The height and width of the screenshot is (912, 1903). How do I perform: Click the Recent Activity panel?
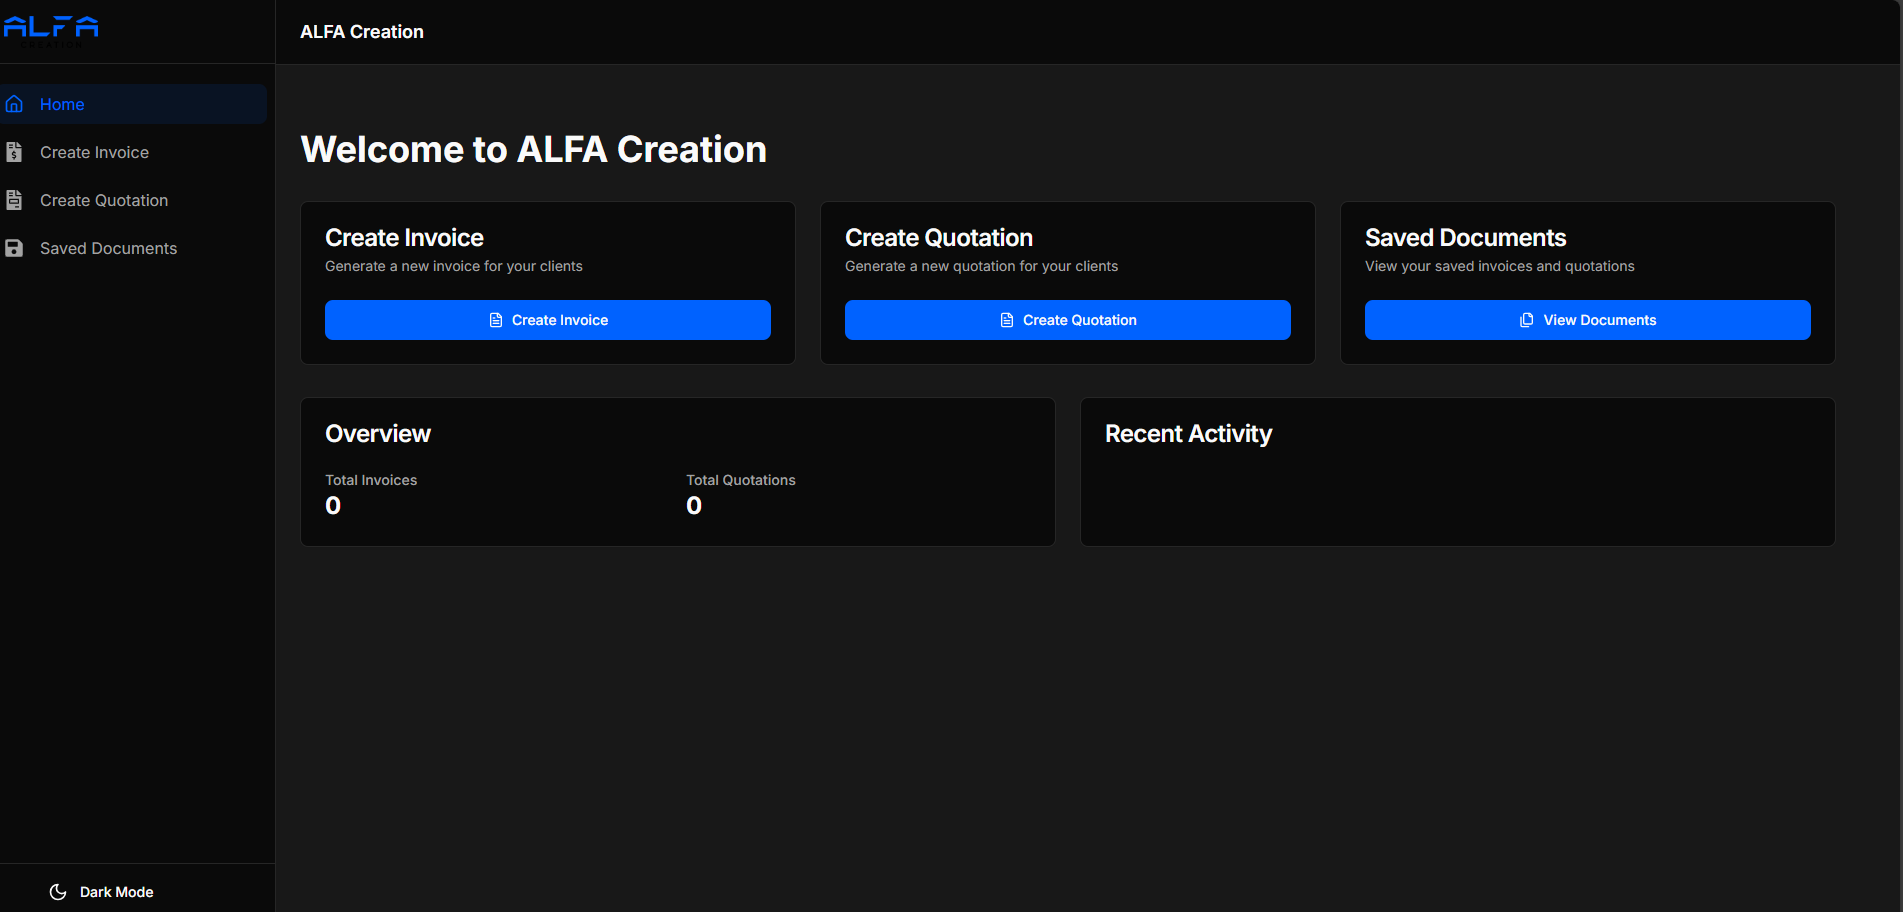[x=1457, y=472]
